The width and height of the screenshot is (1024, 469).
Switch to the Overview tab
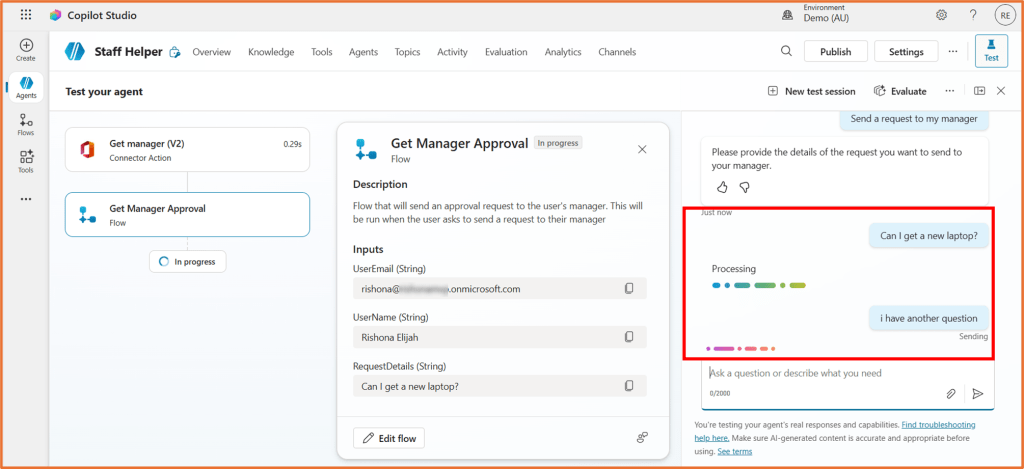point(212,52)
